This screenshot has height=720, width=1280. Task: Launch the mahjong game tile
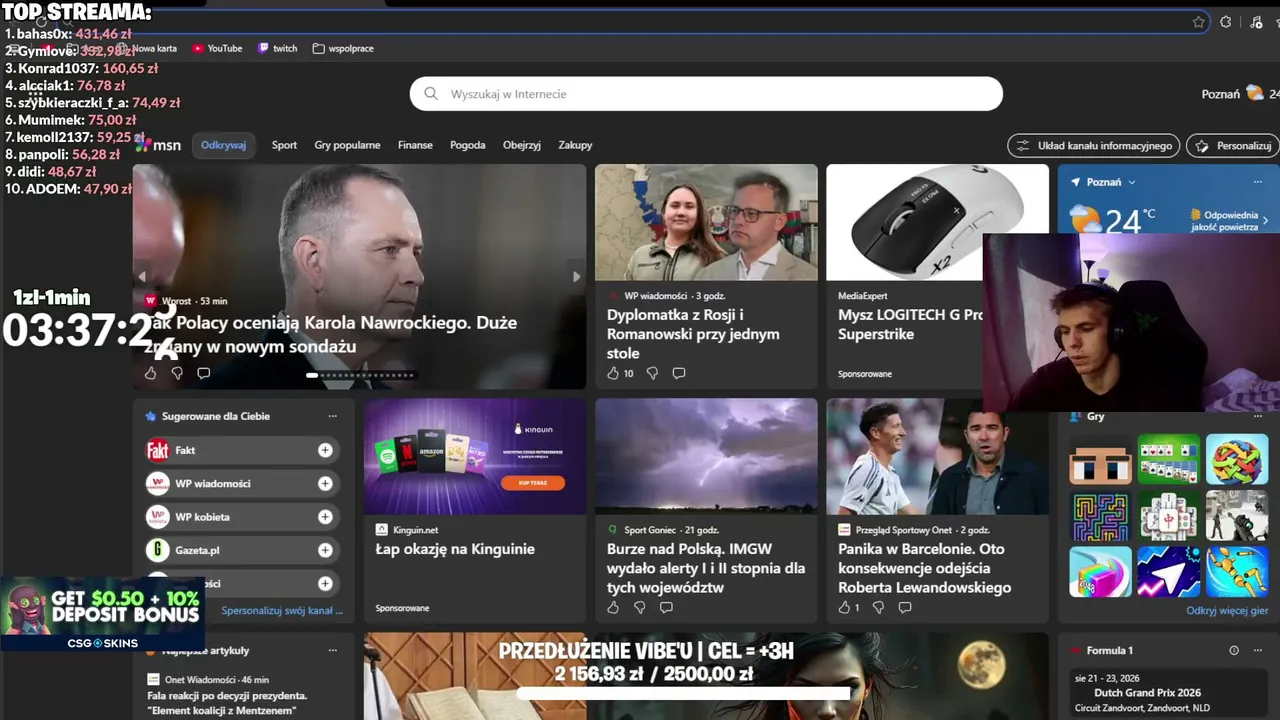pos(1169,515)
